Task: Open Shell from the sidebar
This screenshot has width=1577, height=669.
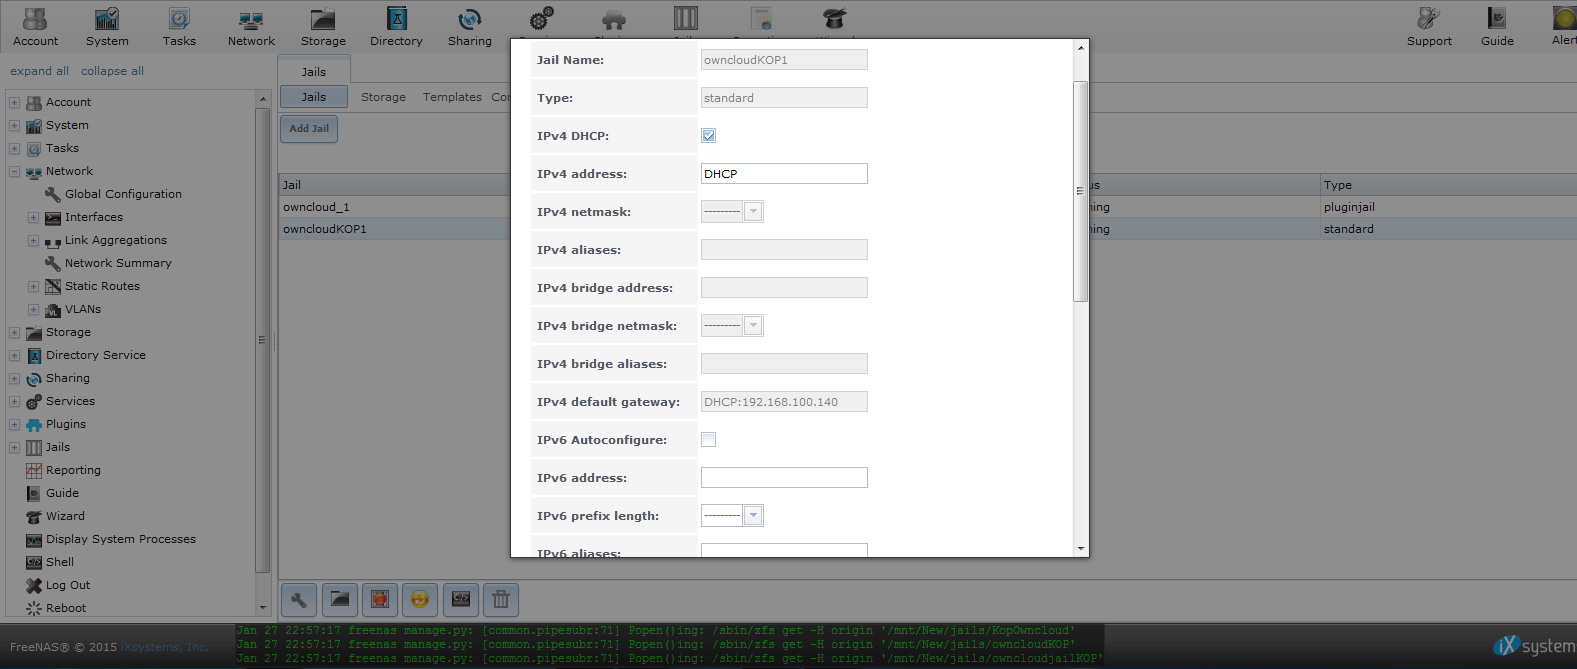Action: pyautogui.click(x=60, y=562)
